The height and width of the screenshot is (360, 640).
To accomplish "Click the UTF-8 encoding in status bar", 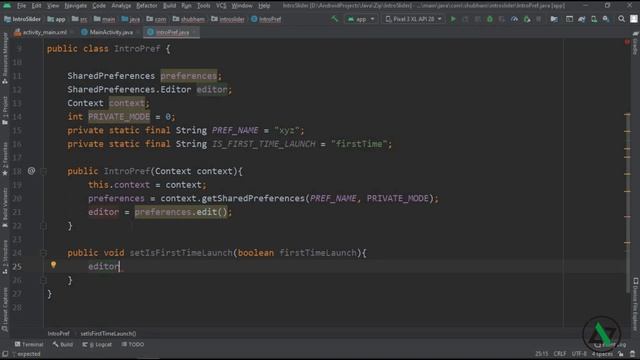I will click(579, 354).
